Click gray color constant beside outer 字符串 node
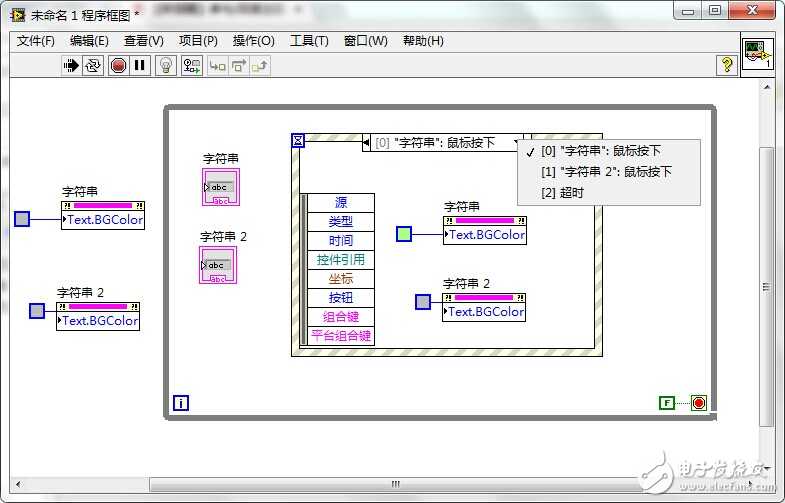This screenshot has width=785, height=503. (22, 219)
